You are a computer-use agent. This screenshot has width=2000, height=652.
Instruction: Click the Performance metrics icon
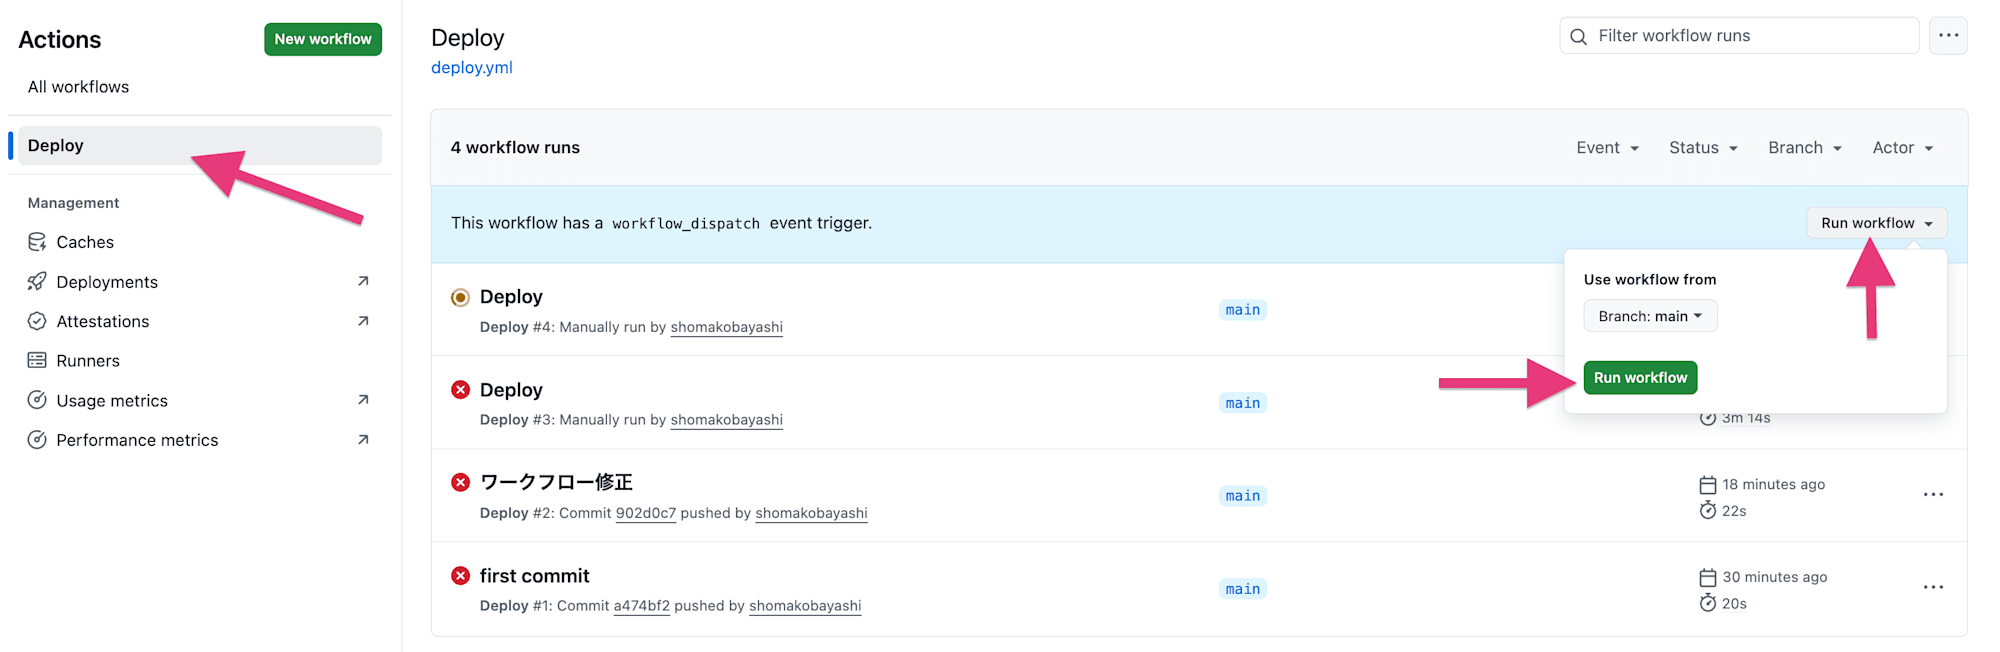37,440
